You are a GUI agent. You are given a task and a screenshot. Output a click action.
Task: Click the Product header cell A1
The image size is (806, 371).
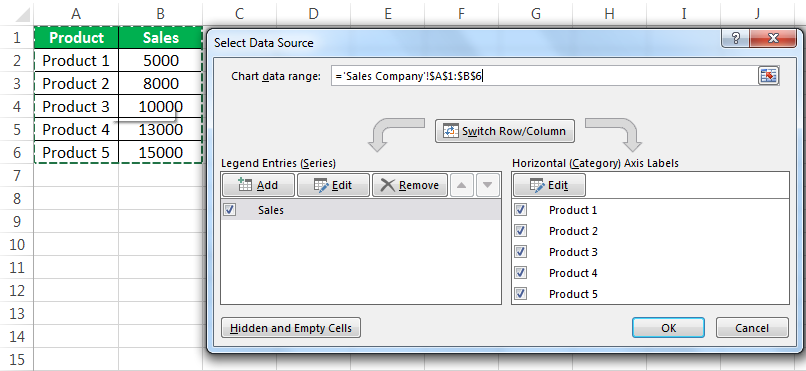pos(76,38)
